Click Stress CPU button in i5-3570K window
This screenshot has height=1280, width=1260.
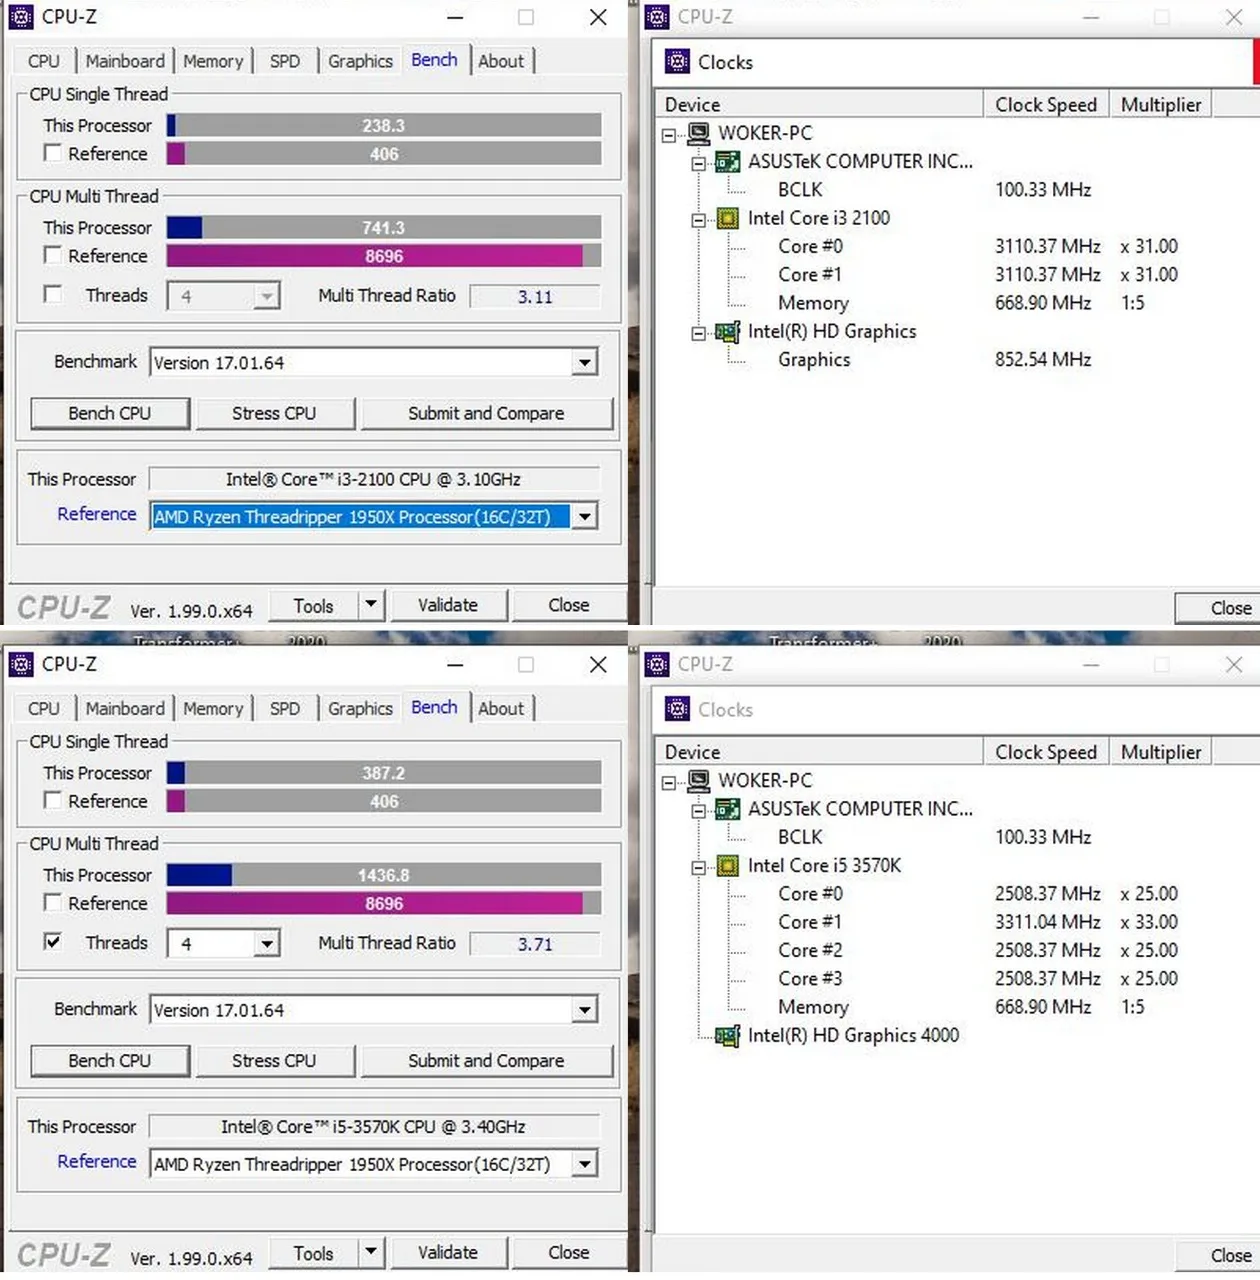tap(274, 1060)
